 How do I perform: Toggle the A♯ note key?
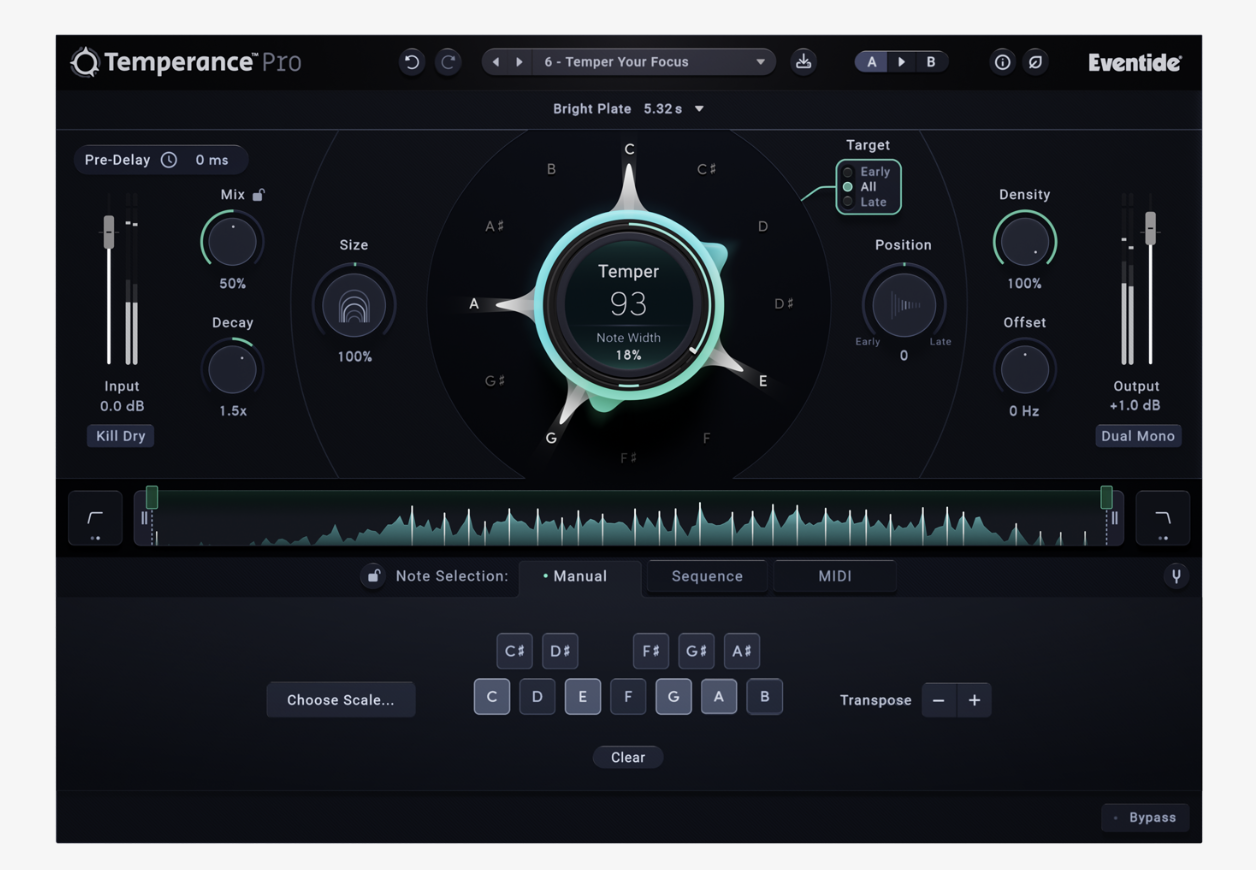742,651
